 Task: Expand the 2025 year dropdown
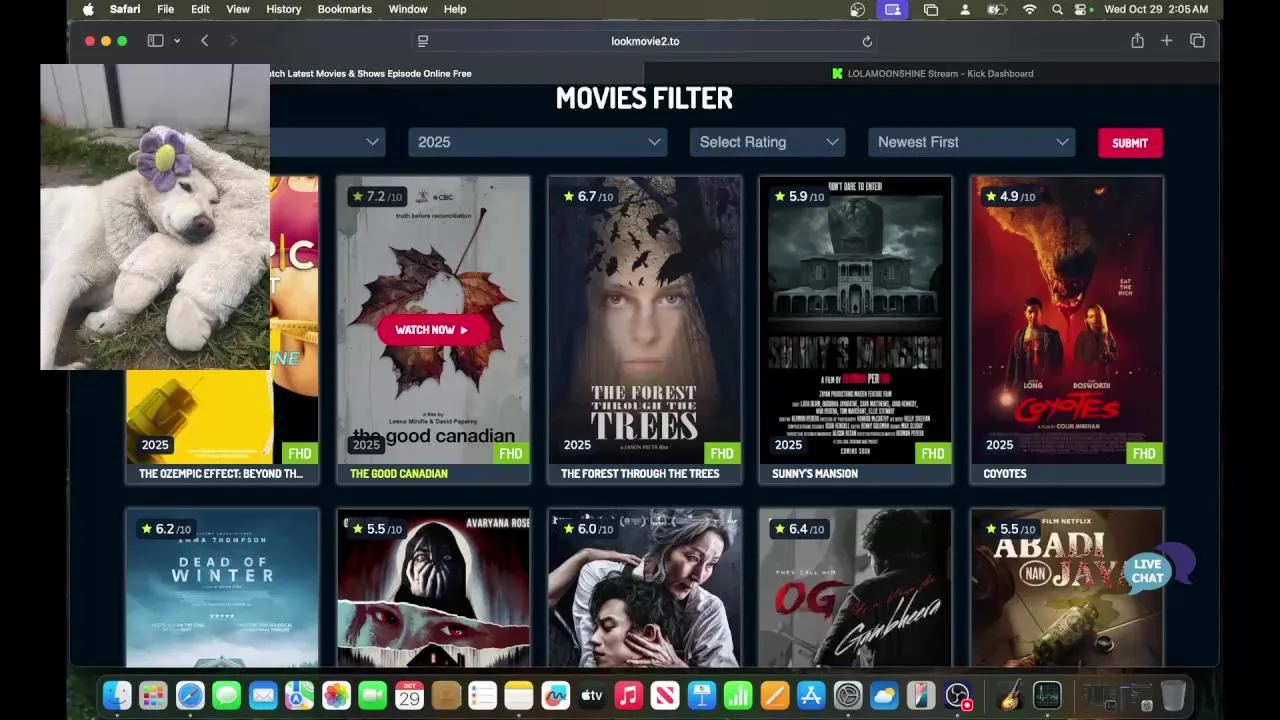tap(537, 142)
